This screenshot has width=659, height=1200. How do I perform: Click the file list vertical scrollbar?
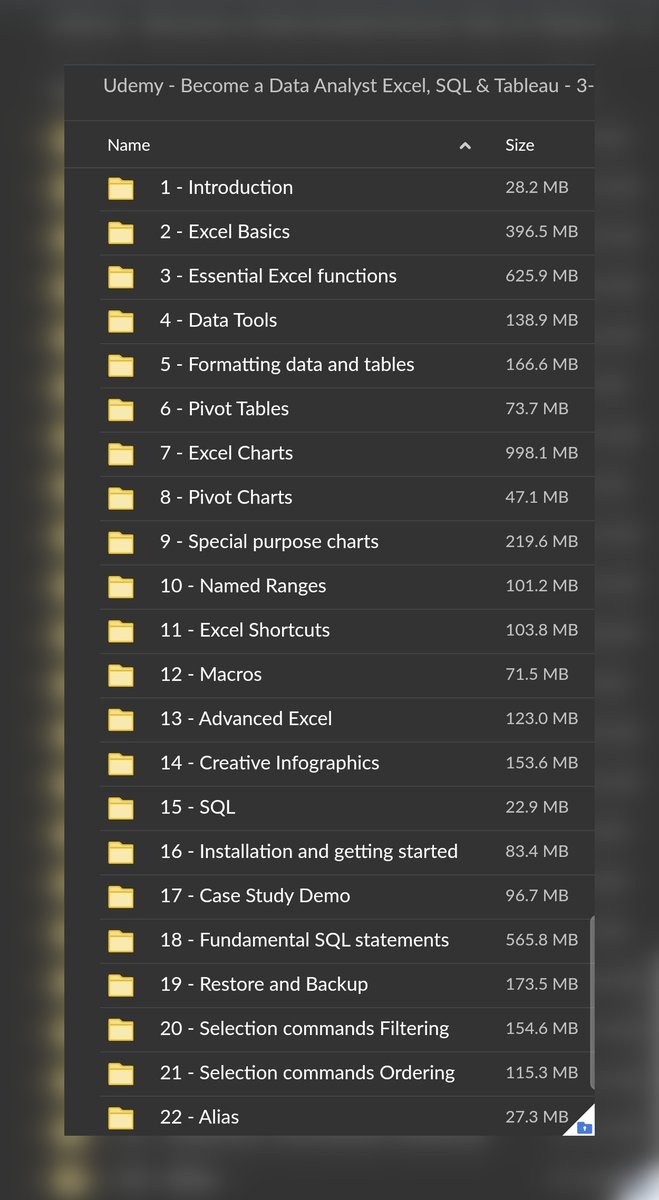[x=592, y=1002]
